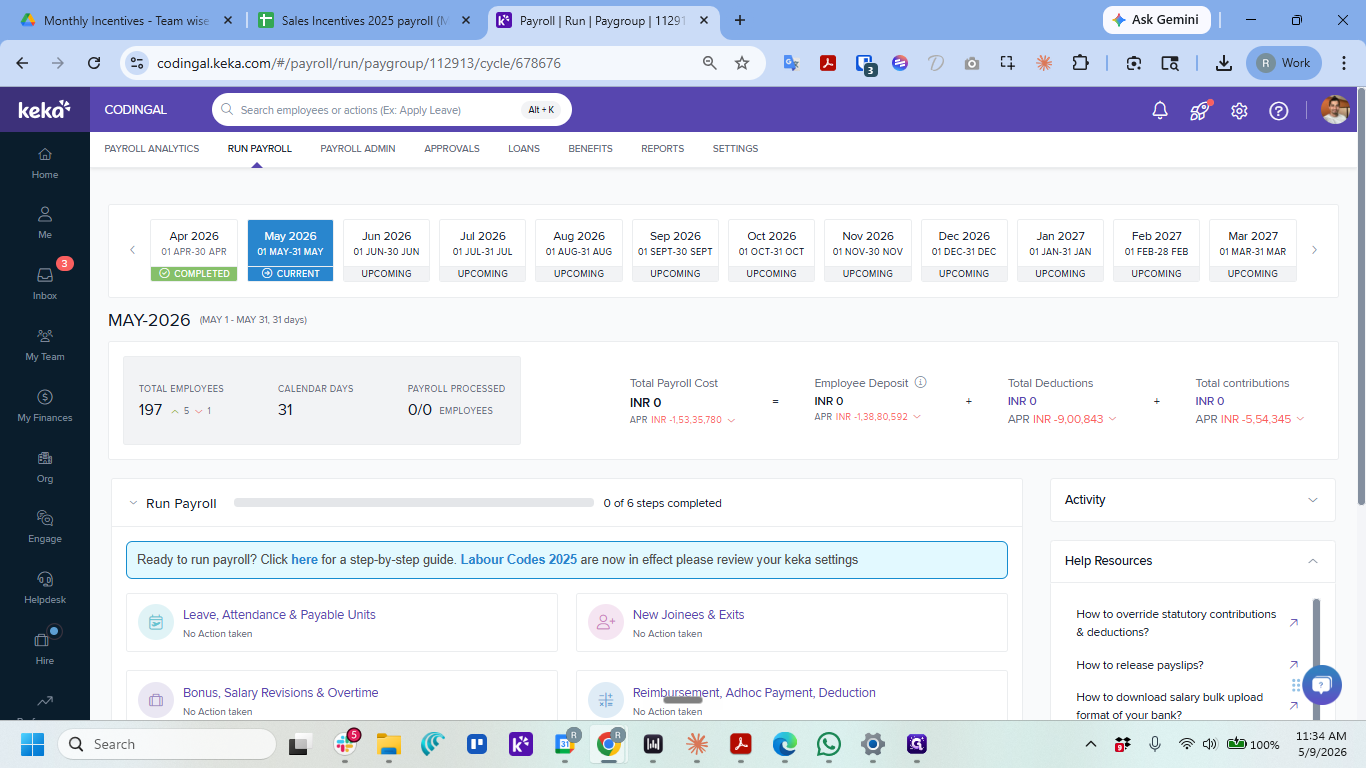The height and width of the screenshot is (768, 1366).
Task: Open Chrome downloads icon
Action: pos(1223,63)
